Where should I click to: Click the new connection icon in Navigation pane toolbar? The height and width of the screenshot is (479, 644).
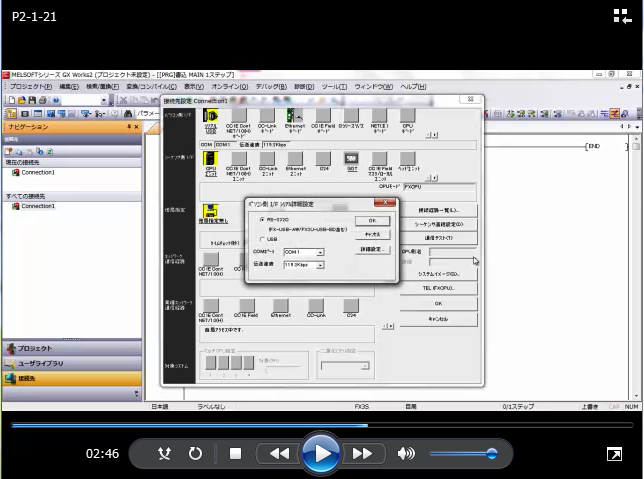pos(8,152)
